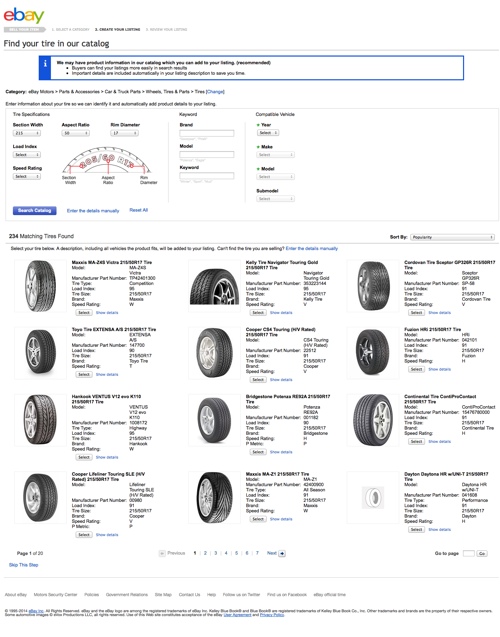Click Enter the details manually above results

(312, 248)
